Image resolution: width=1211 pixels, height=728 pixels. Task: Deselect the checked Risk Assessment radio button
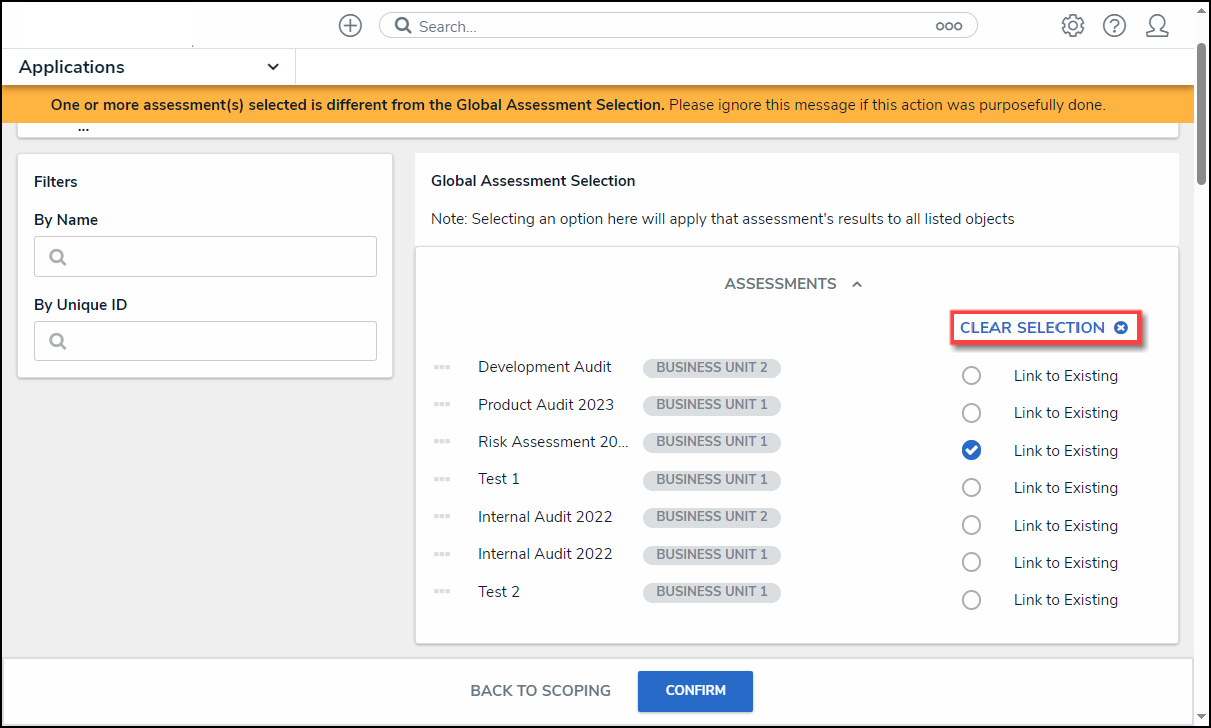pyautogui.click(x=971, y=451)
